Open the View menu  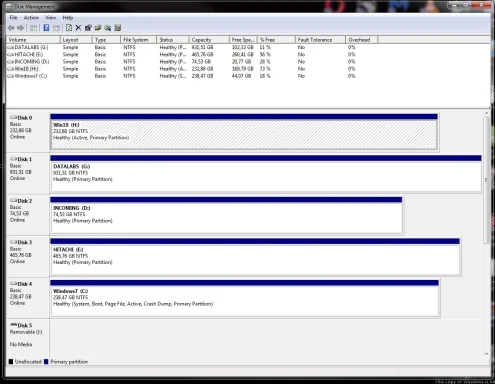50,18
